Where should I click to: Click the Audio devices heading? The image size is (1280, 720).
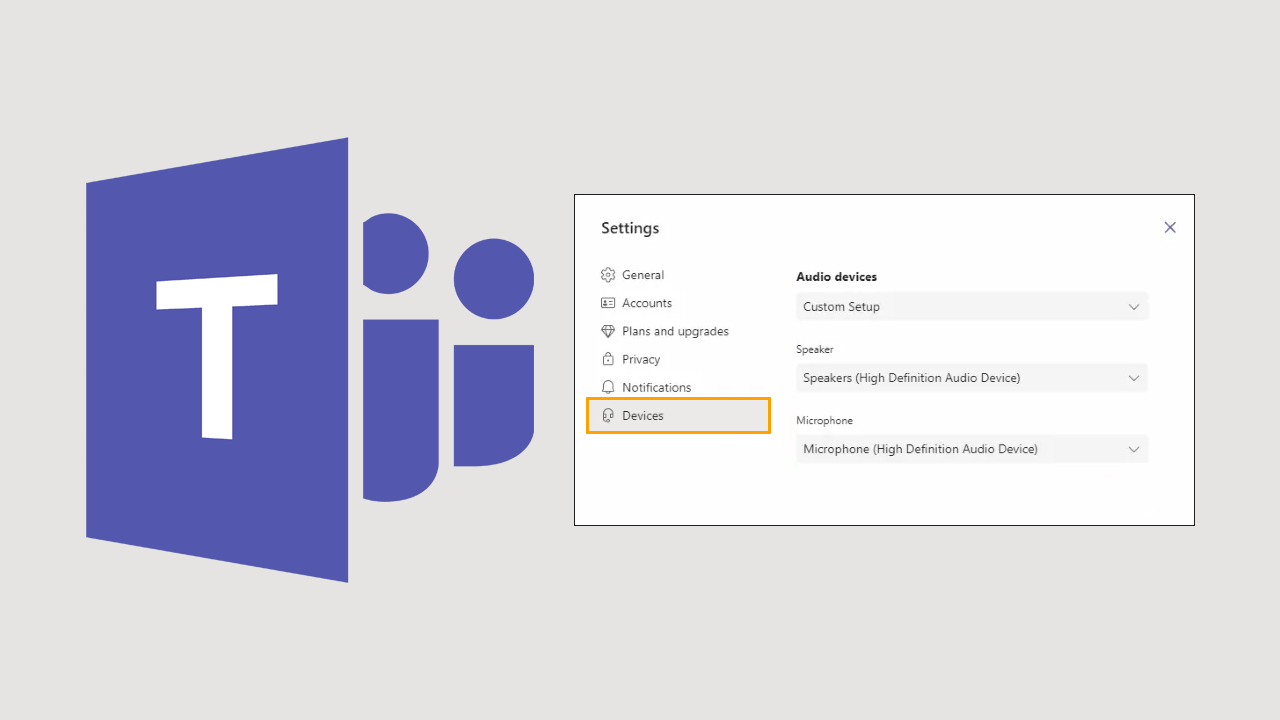point(836,277)
